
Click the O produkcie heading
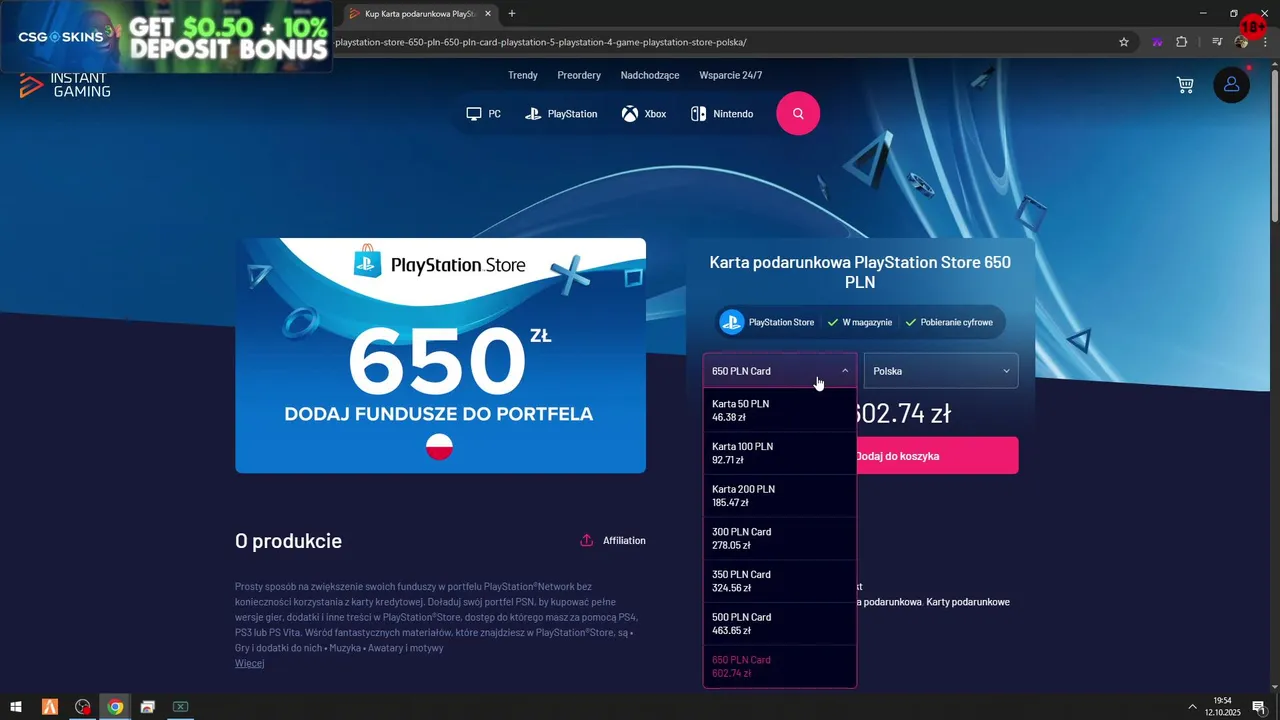[288, 541]
